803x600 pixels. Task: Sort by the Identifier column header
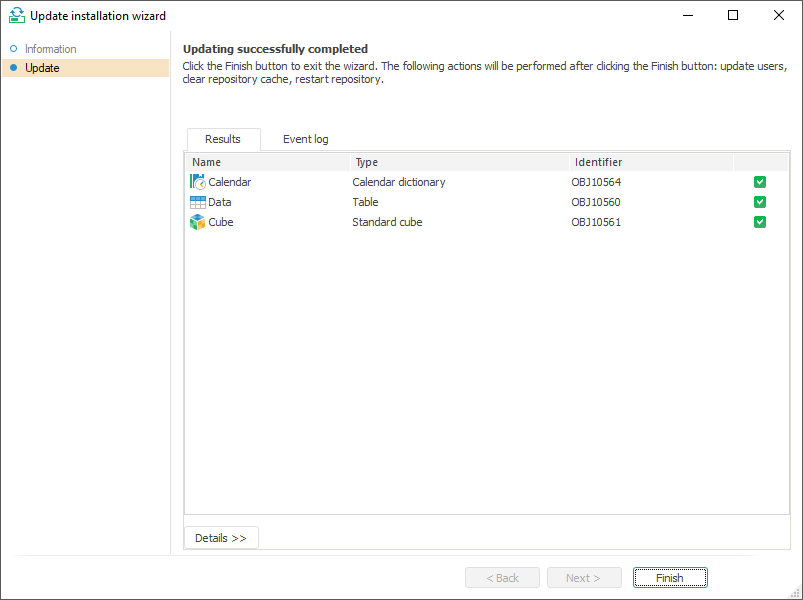(x=650, y=162)
